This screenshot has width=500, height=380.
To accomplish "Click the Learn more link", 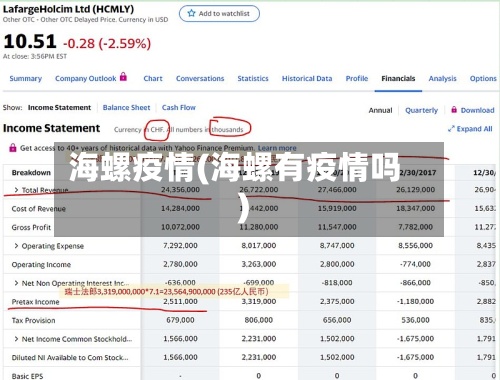I will click(x=277, y=148).
